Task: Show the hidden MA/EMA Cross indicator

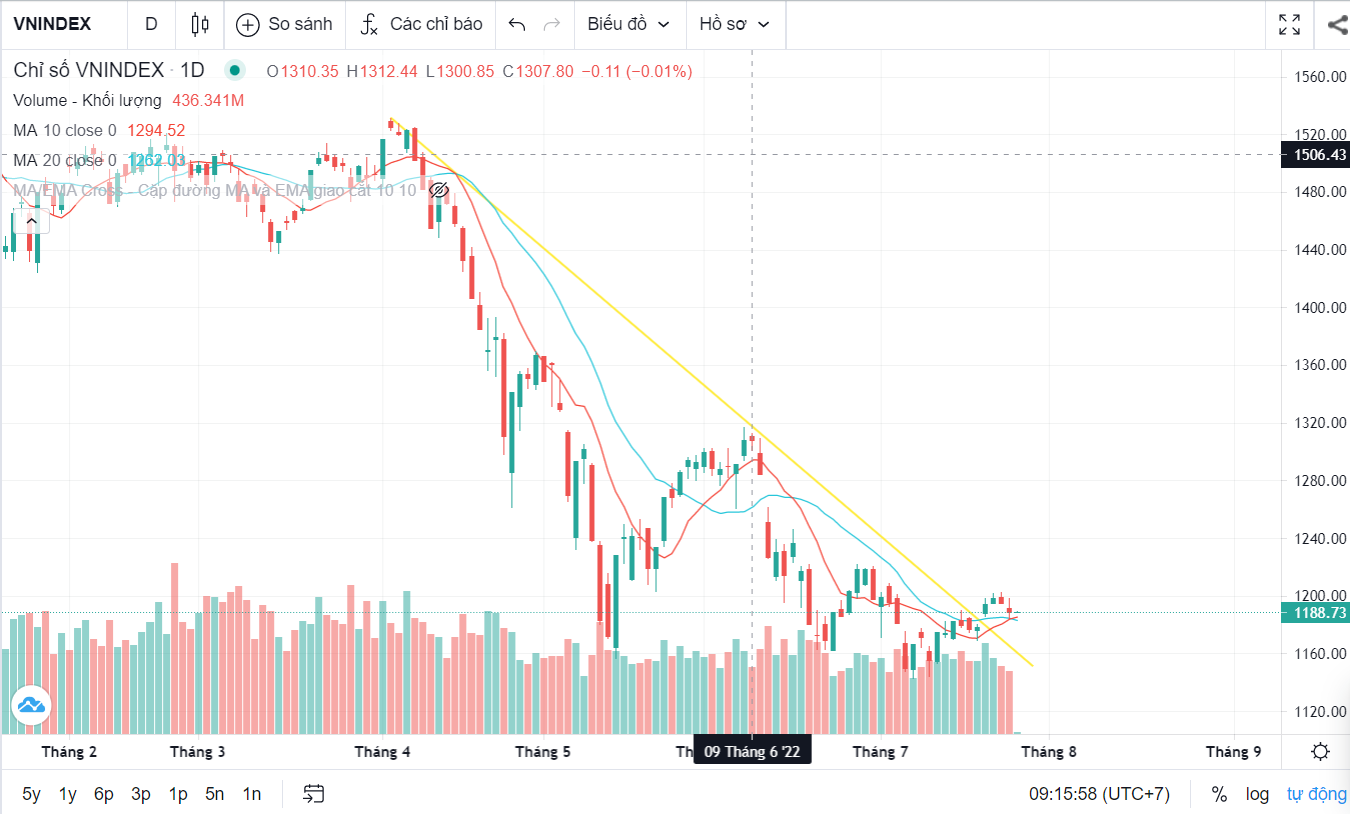Action: (x=438, y=189)
